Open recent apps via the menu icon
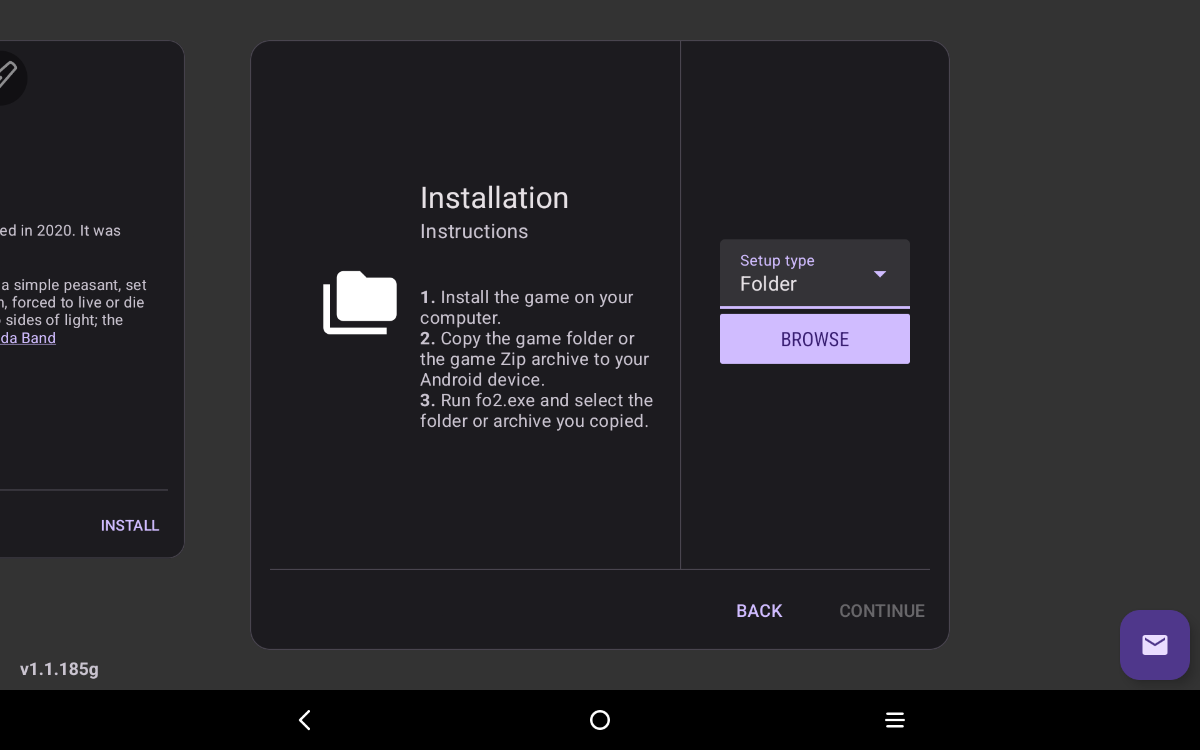Image resolution: width=1200 pixels, height=750 pixels. [895, 720]
